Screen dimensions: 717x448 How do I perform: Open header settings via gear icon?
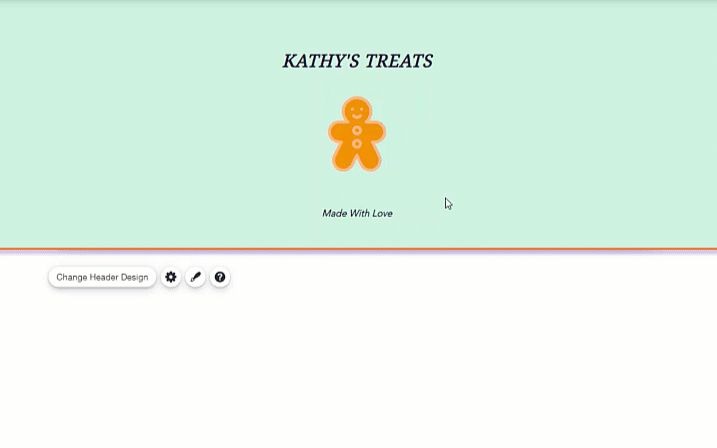[x=171, y=277]
